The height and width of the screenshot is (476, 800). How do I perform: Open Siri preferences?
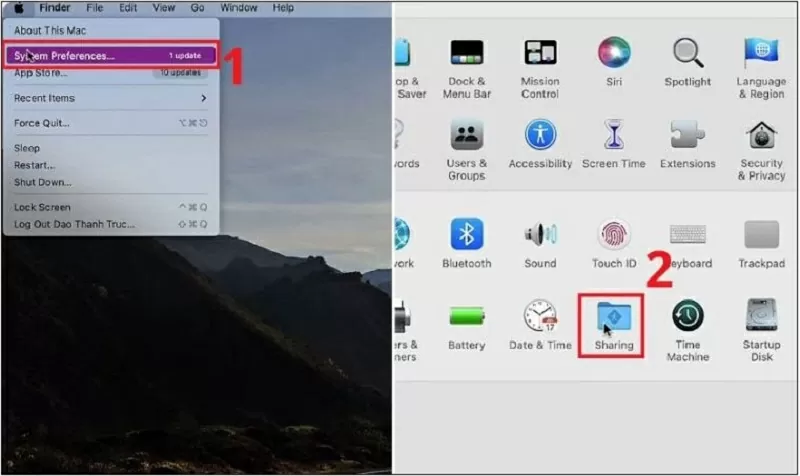614,62
